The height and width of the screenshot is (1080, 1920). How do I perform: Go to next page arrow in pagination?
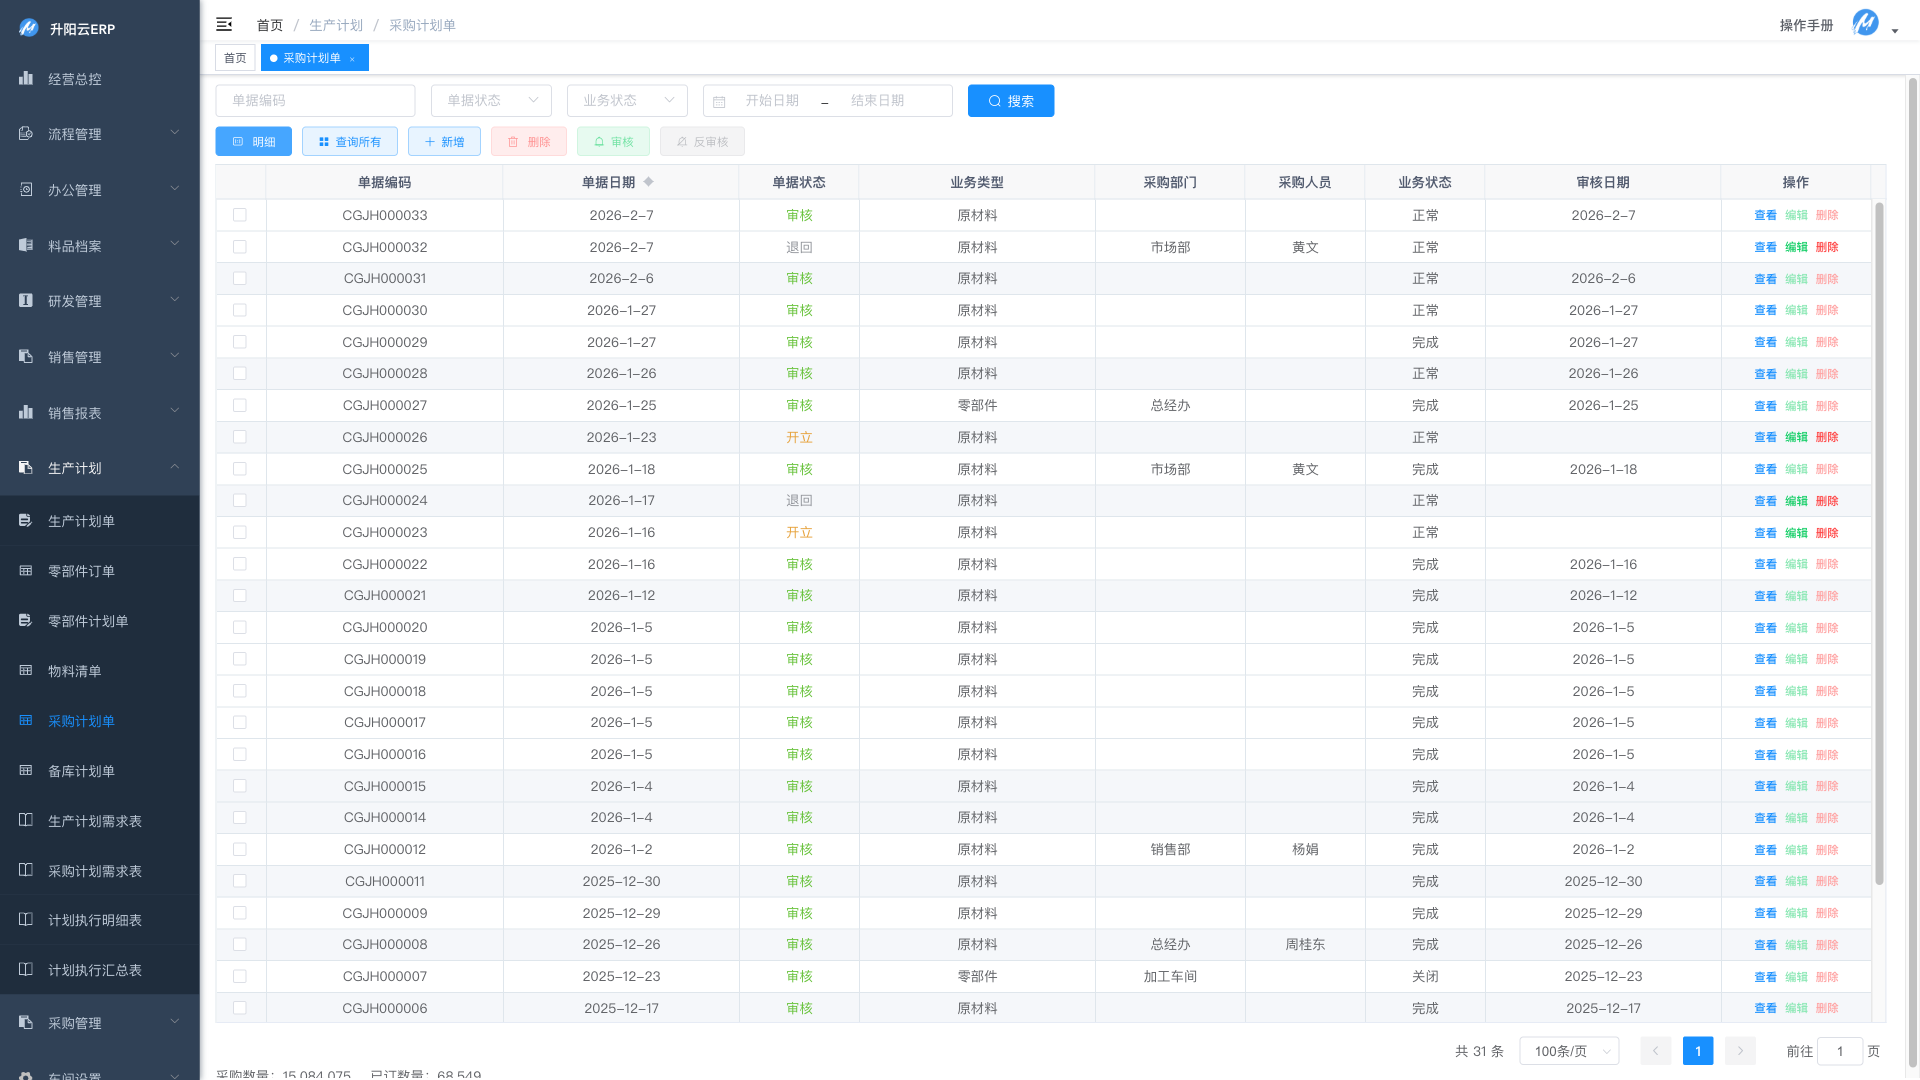pos(1740,1051)
